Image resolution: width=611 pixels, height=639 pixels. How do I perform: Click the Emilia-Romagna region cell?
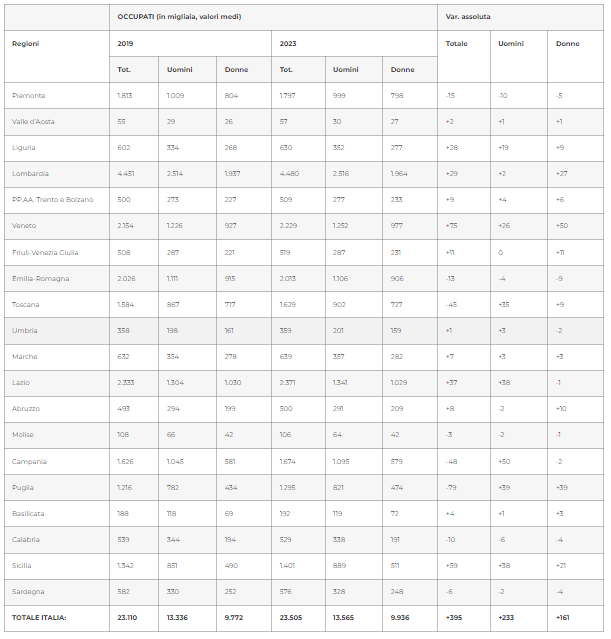coord(38,278)
